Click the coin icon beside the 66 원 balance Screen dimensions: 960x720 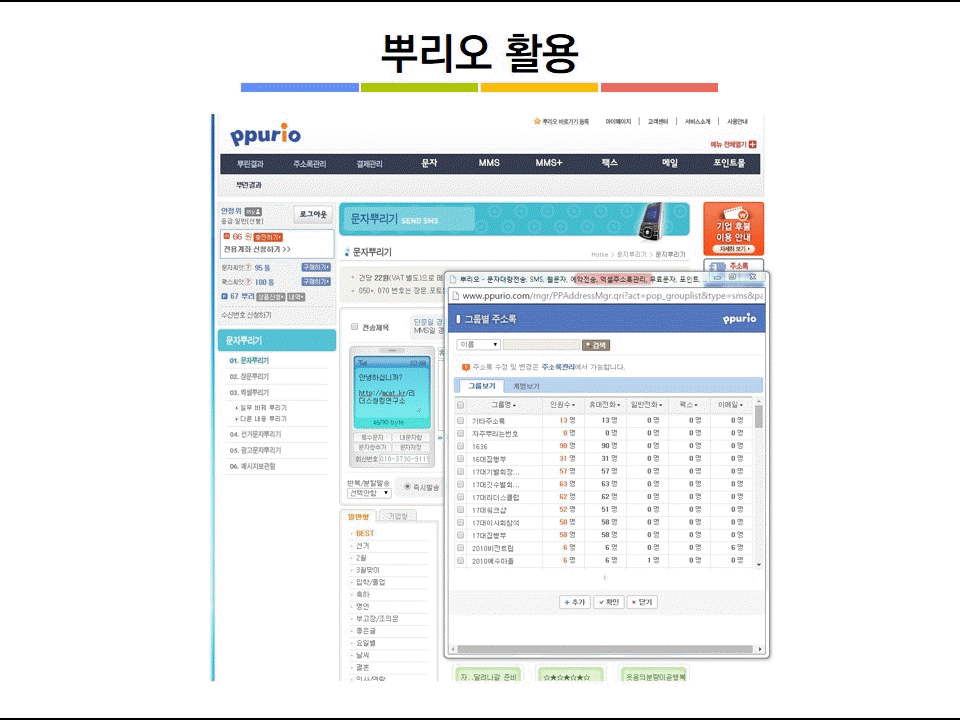click(227, 236)
